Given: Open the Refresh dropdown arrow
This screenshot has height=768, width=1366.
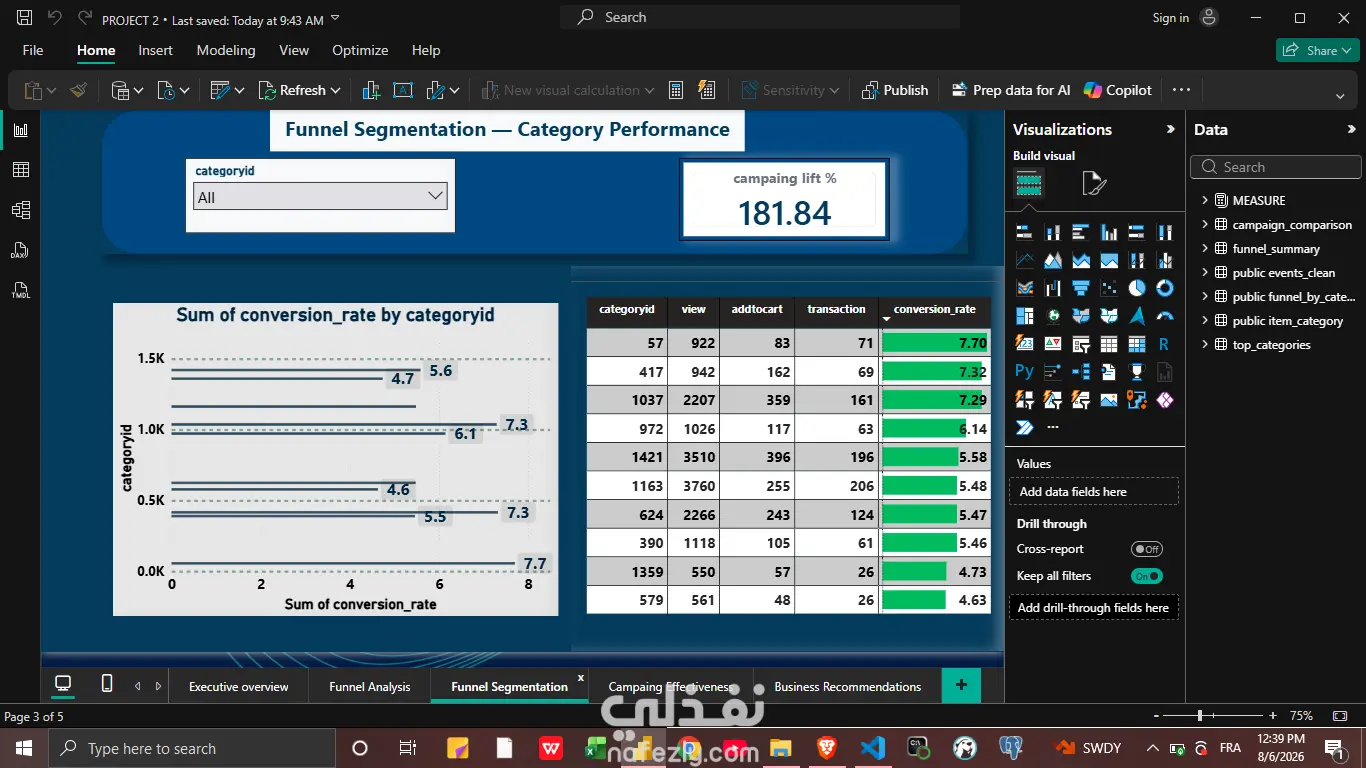Looking at the screenshot, I should [x=335, y=91].
